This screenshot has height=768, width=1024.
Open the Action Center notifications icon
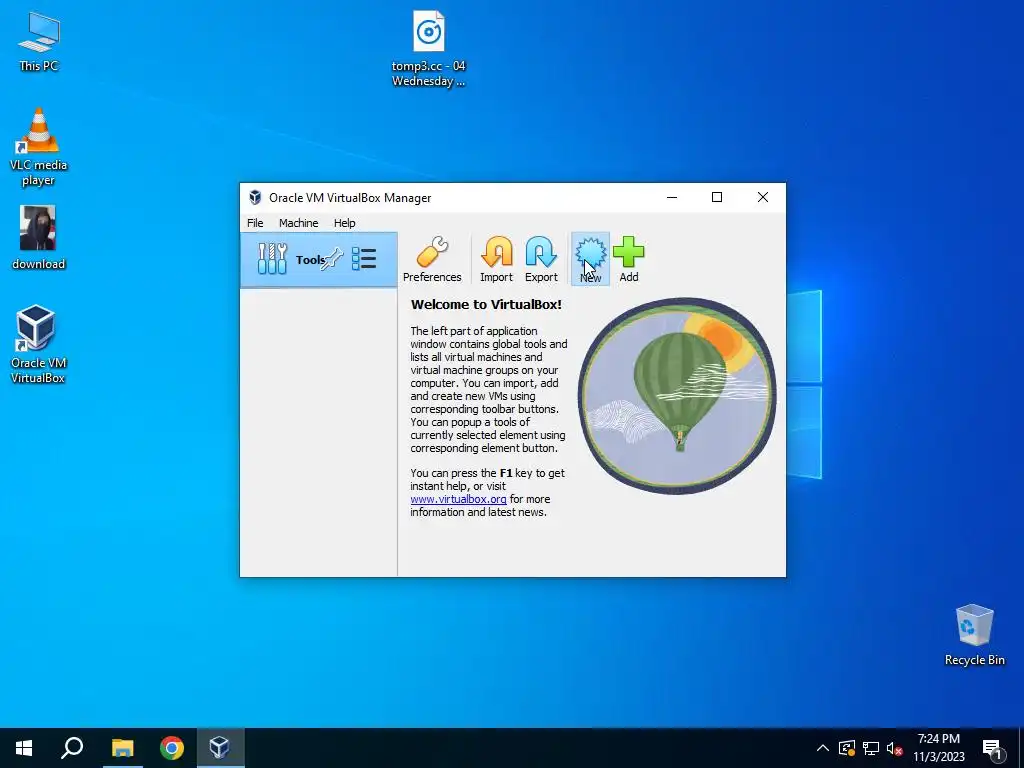click(x=992, y=750)
